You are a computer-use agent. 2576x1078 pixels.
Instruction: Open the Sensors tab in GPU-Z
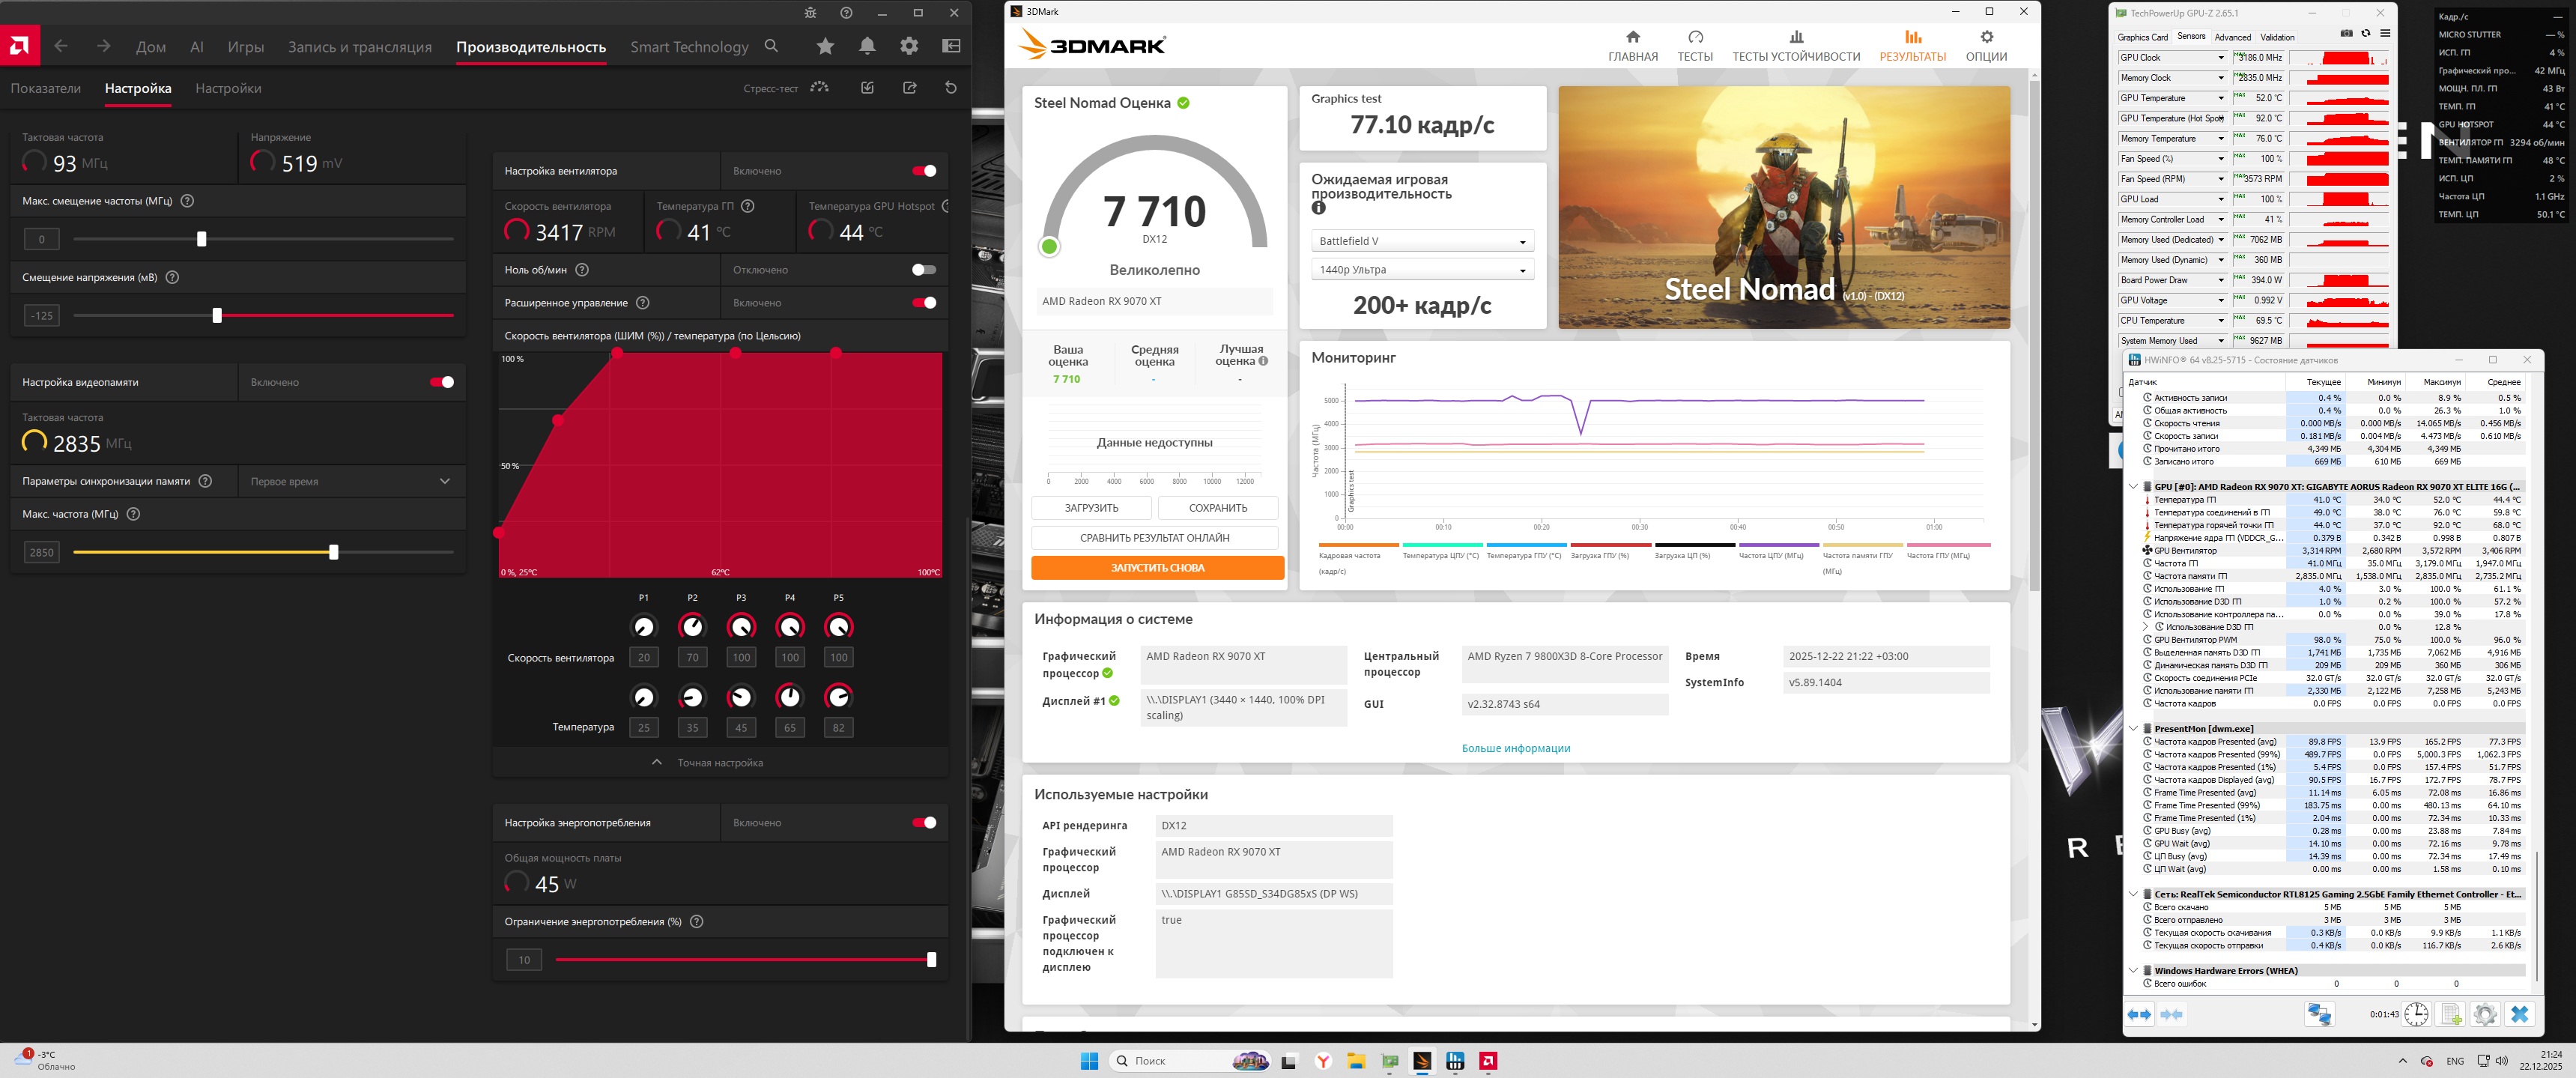click(x=2190, y=37)
